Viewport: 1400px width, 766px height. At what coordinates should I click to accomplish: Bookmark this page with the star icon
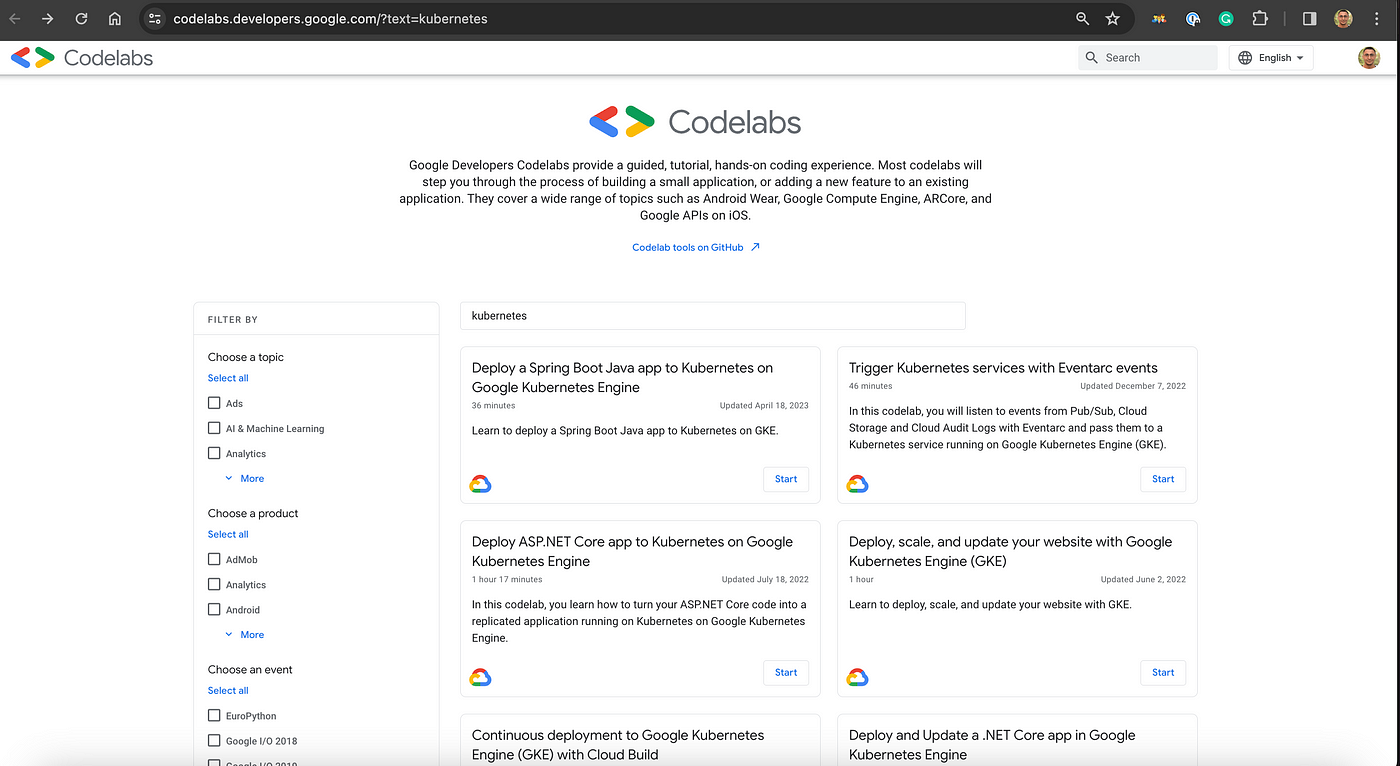(1112, 19)
